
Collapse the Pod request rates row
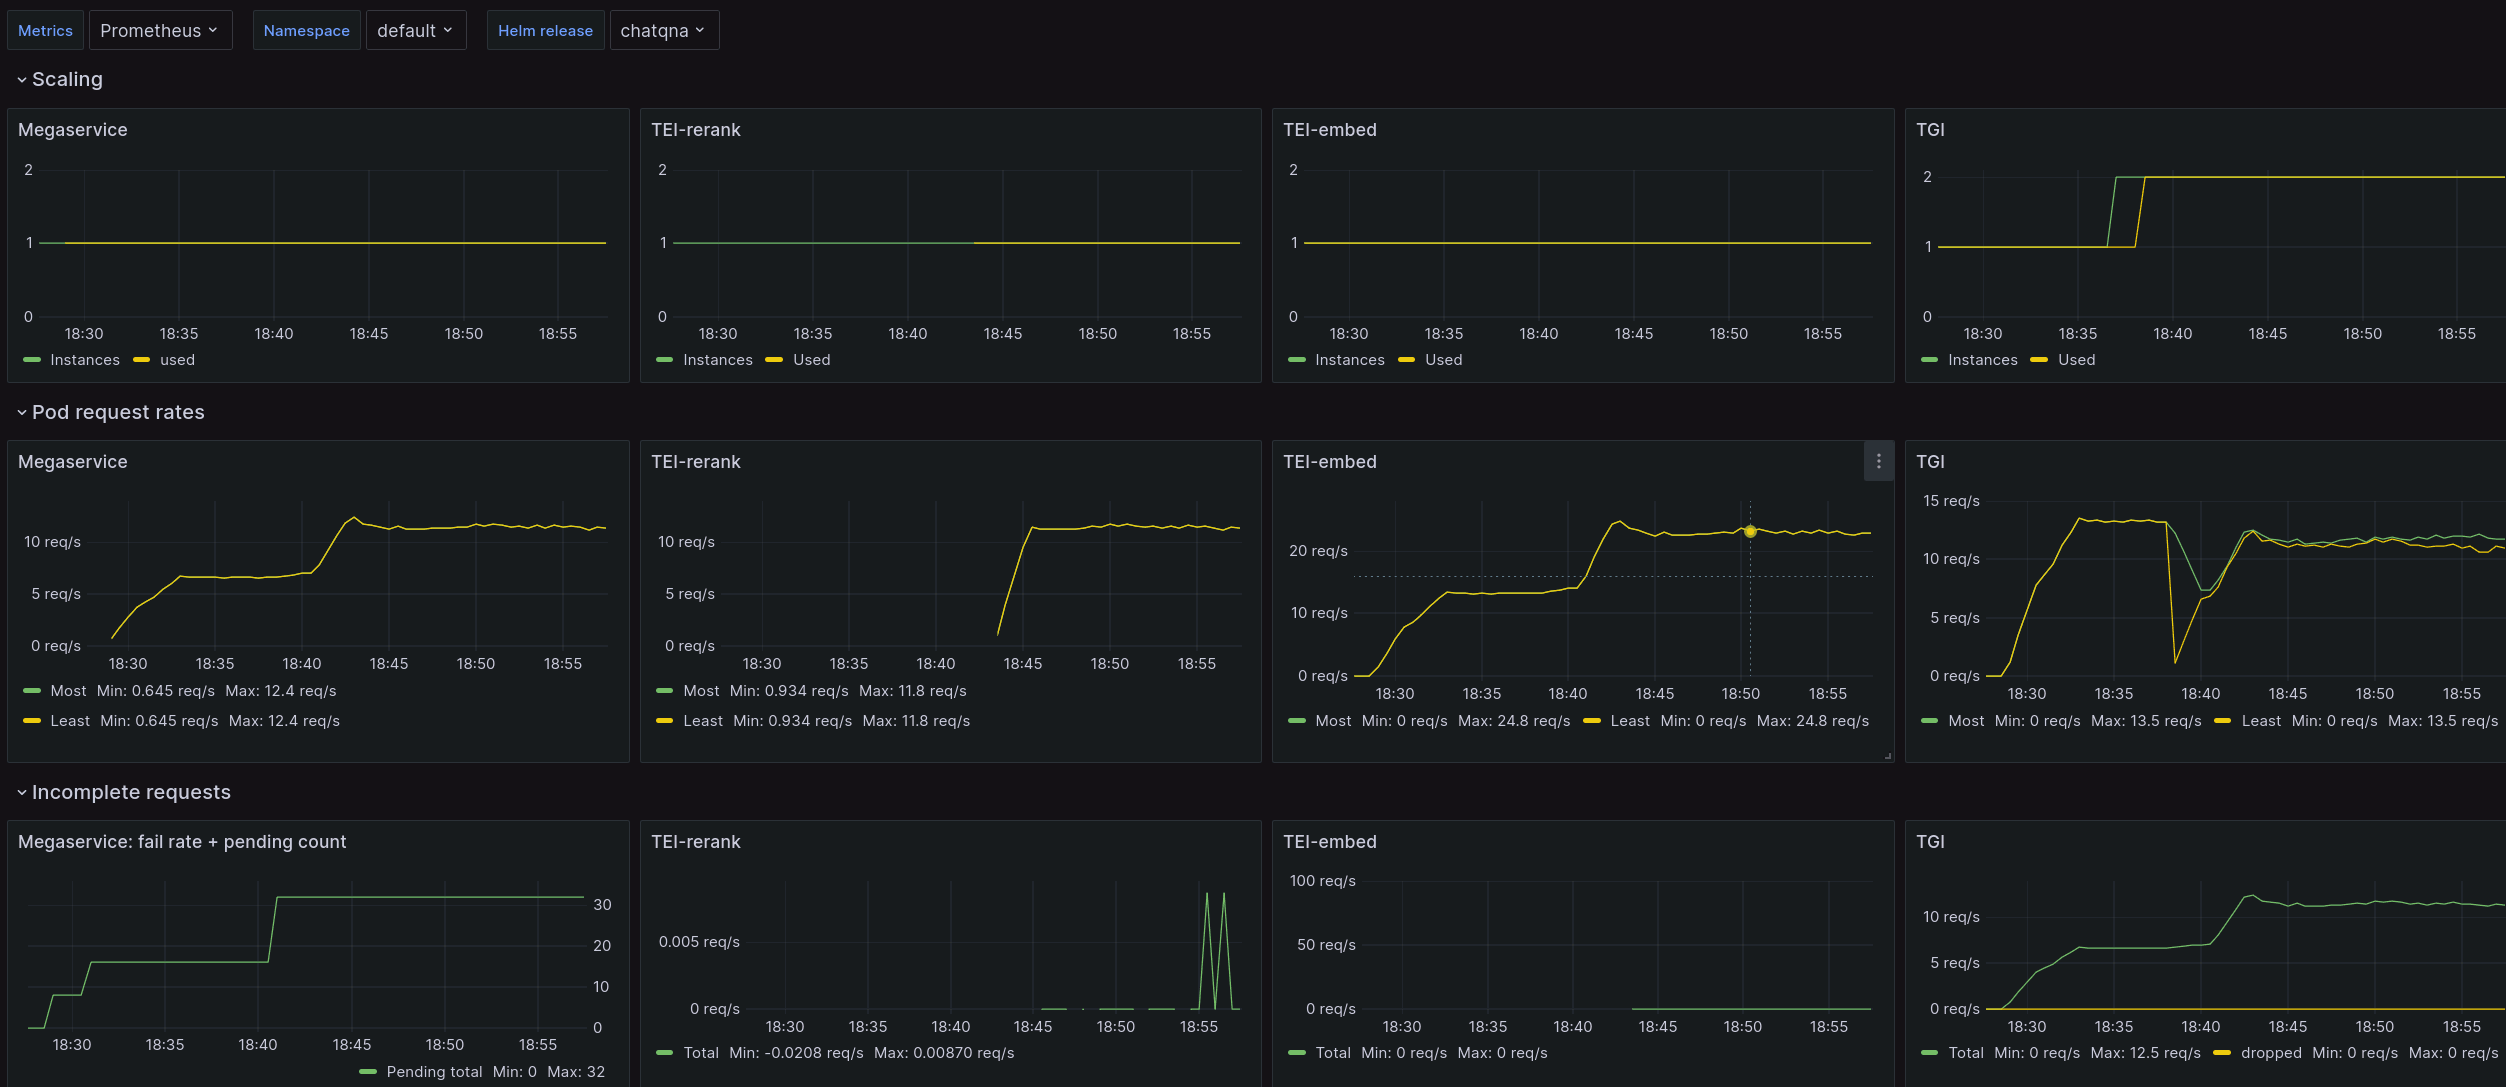click(110, 412)
